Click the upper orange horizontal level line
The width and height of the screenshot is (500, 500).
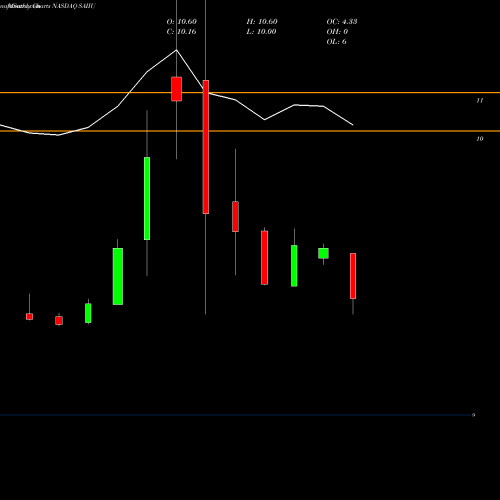(x=250, y=92)
